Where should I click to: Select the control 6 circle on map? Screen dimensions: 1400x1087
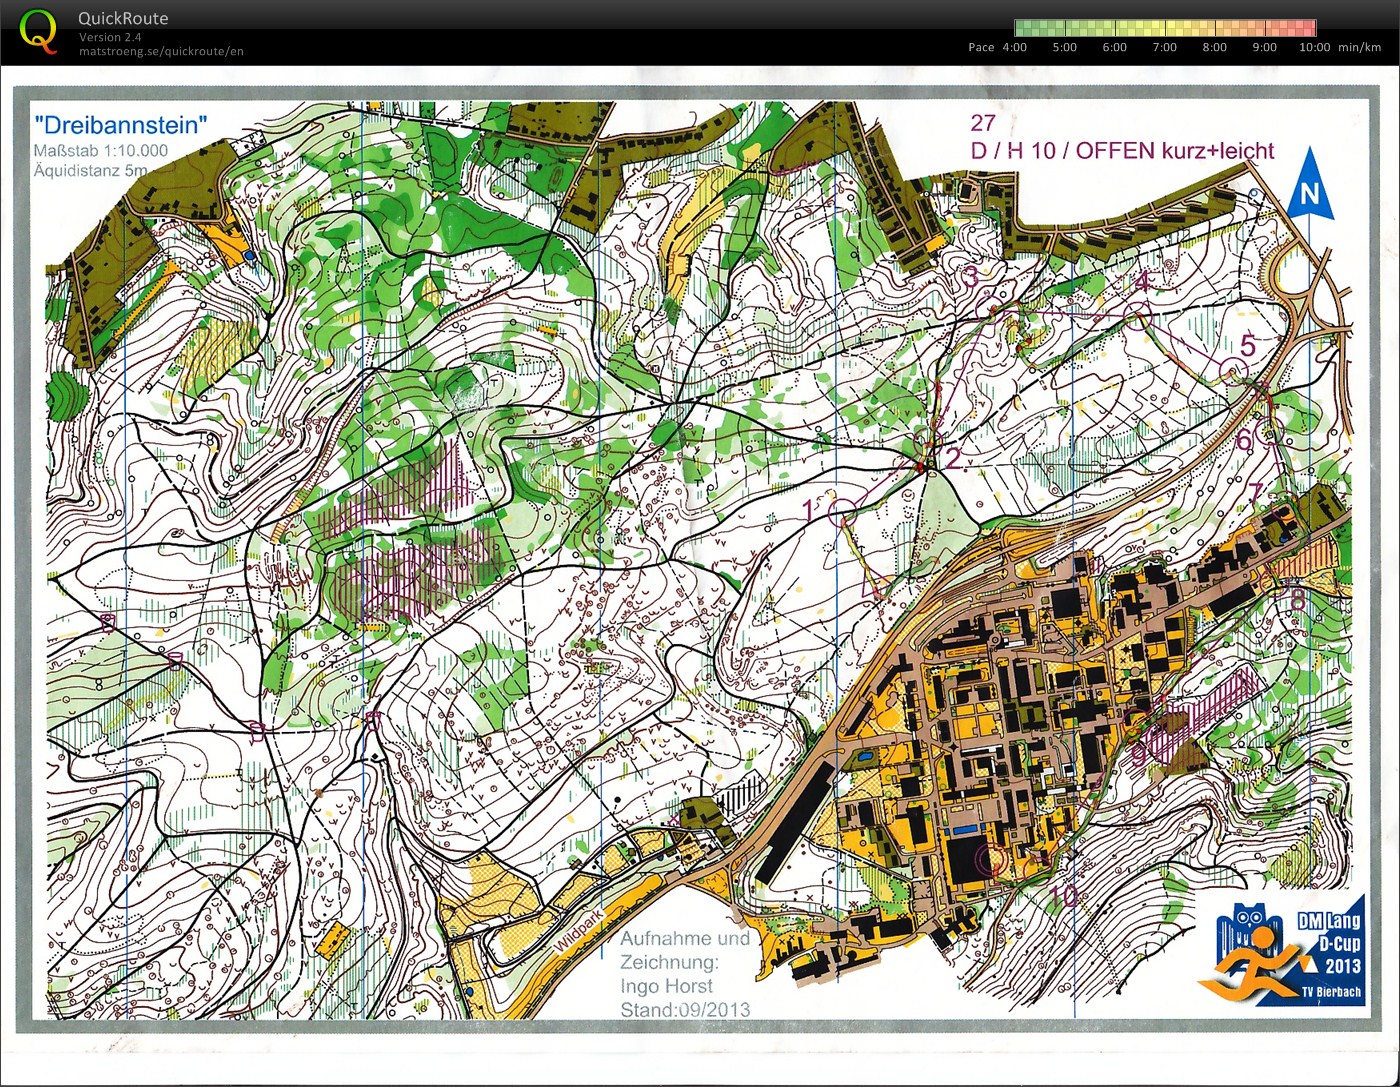(x=1268, y=432)
